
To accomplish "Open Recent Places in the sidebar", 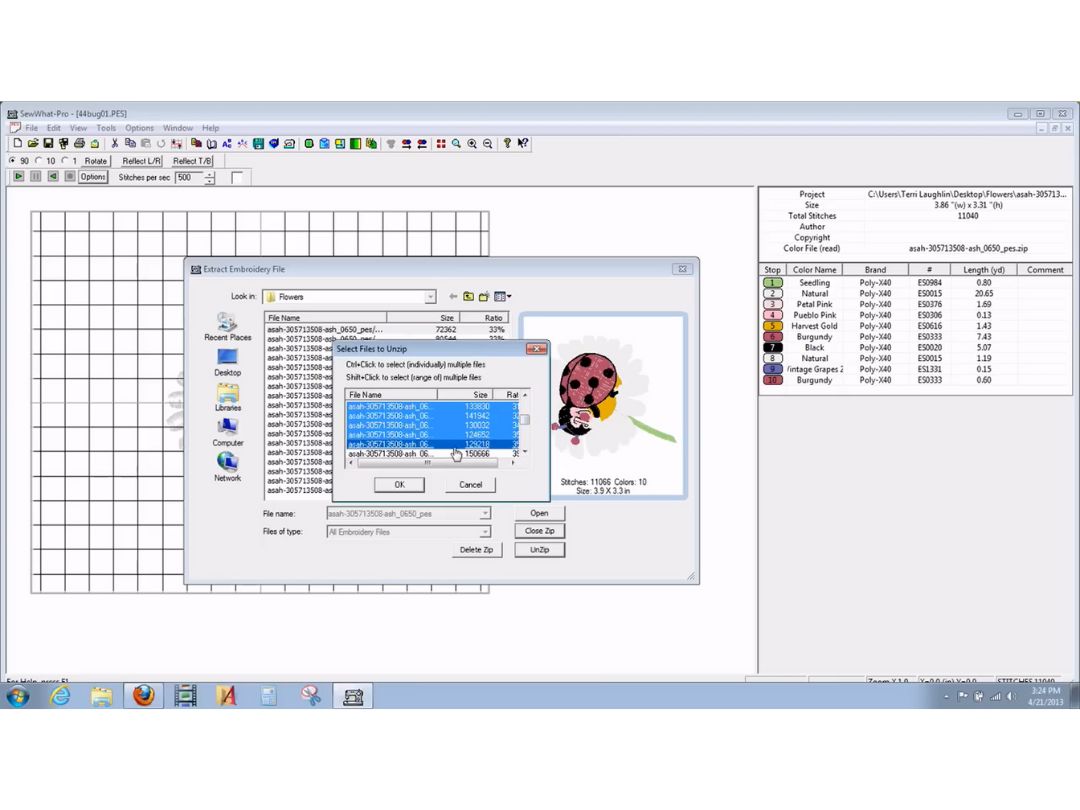I will point(227,326).
